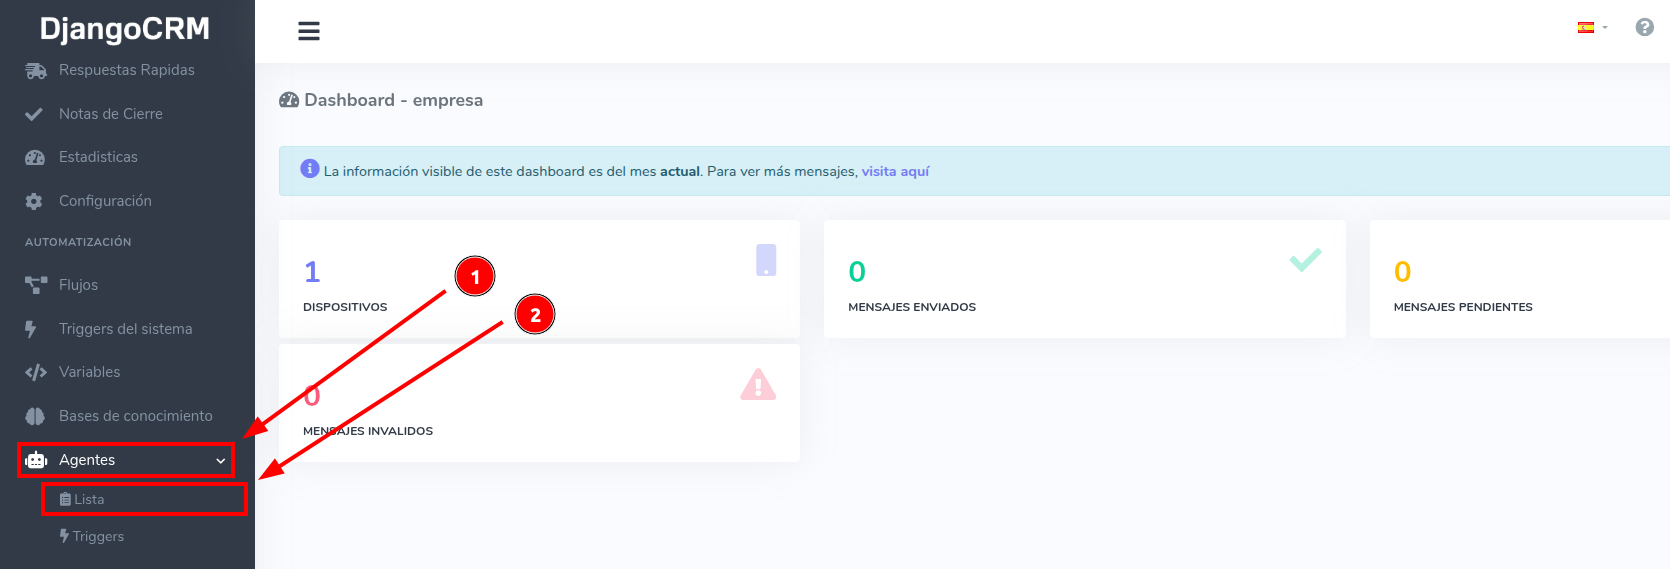The width and height of the screenshot is (1670, 569).
Task: Click the Notas de Cierre checkmark icon
Action: (x=34, y=114)
